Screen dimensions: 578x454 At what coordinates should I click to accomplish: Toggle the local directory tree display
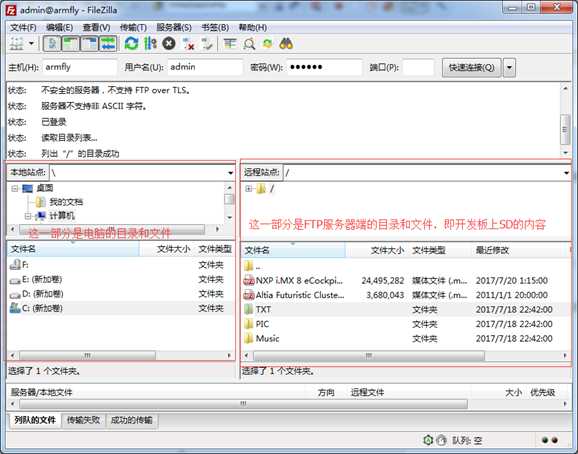71,44
